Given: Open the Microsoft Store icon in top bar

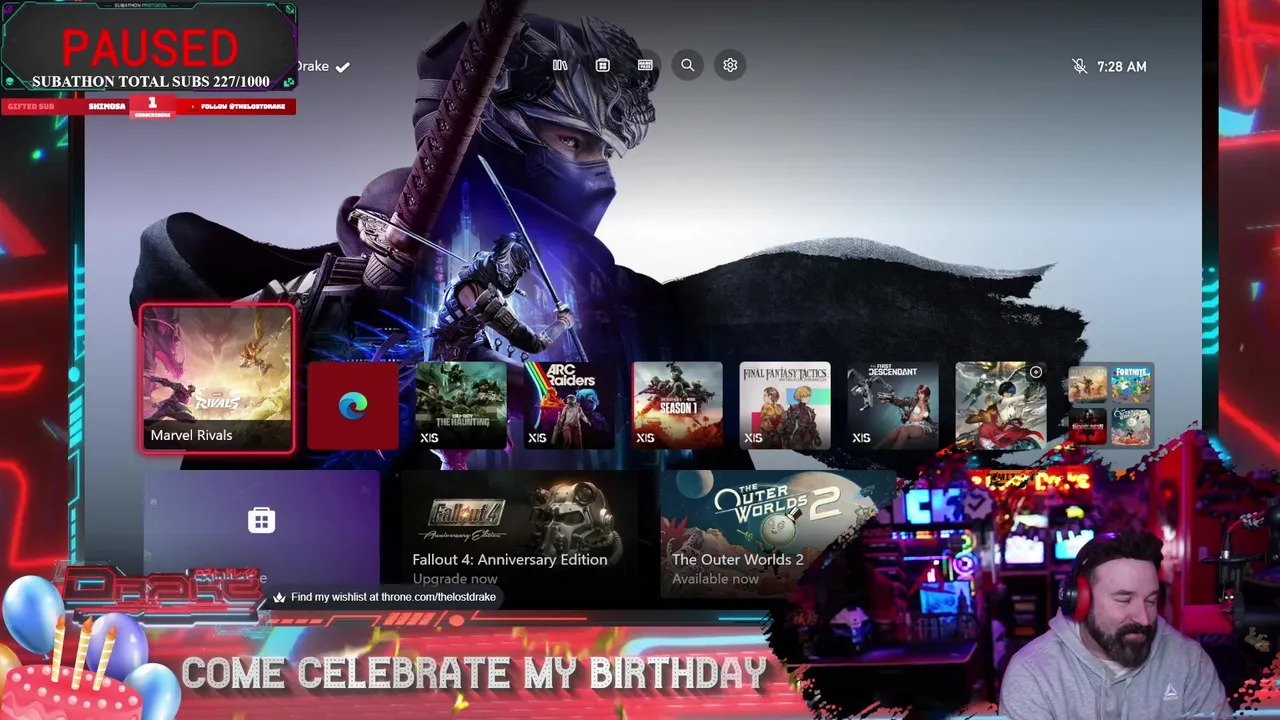Looking at the screenshot, I should pos(602,65).
